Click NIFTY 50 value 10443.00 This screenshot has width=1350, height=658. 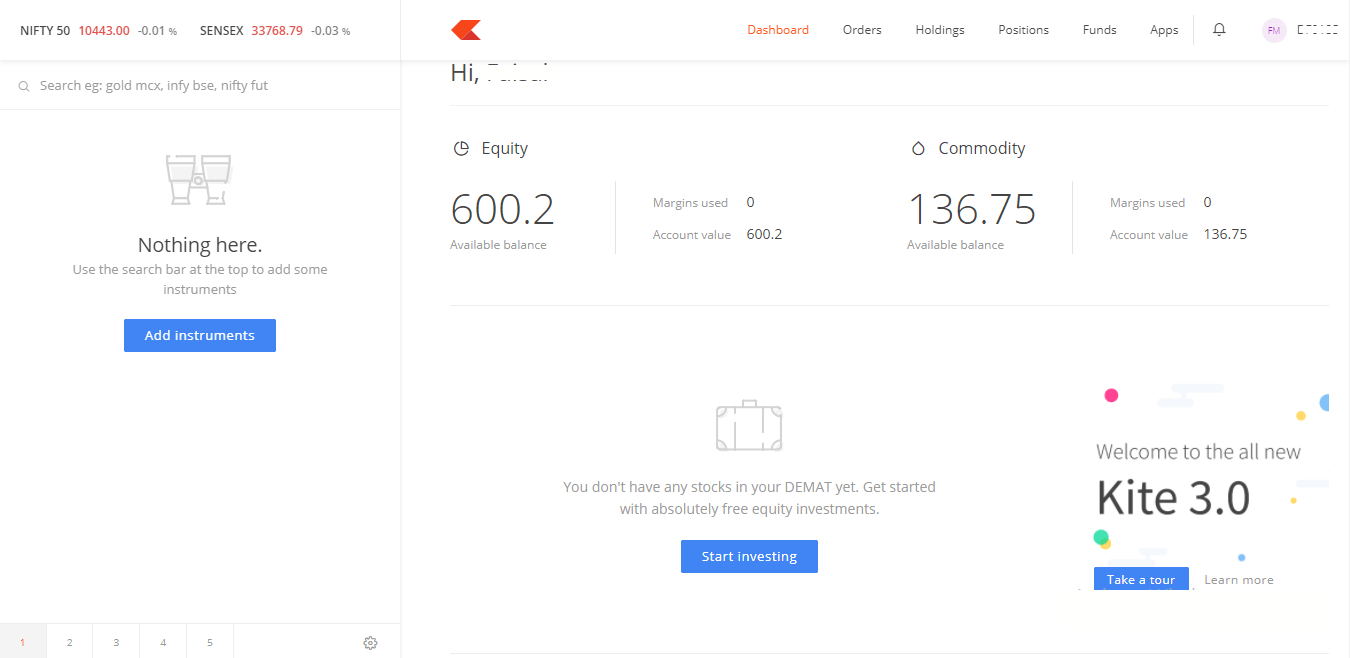click(x=104, y=30)
